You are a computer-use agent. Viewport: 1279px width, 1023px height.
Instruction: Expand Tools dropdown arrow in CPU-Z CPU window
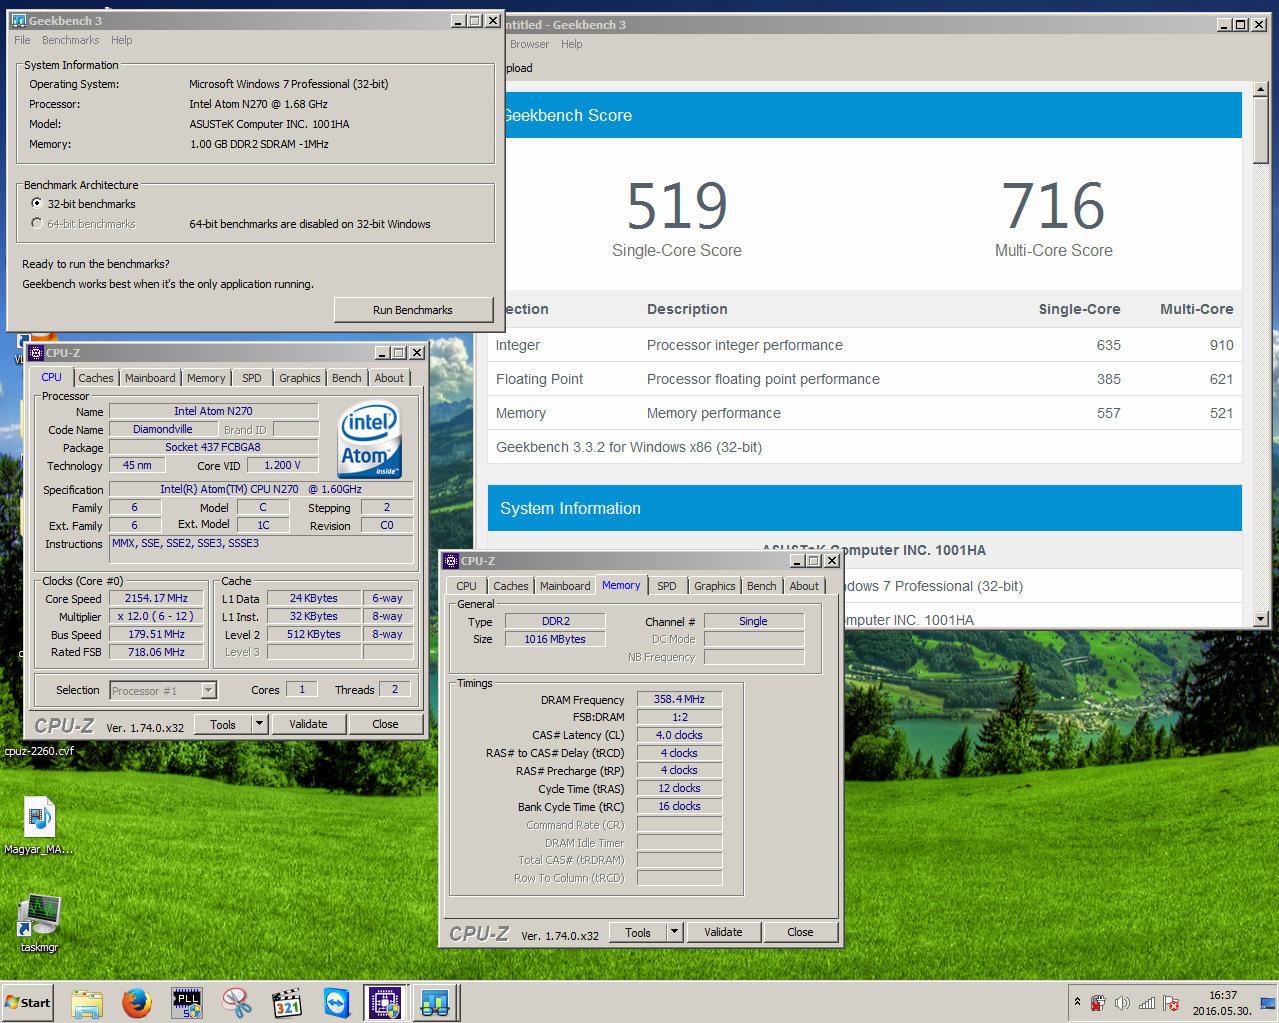[260, 724]
